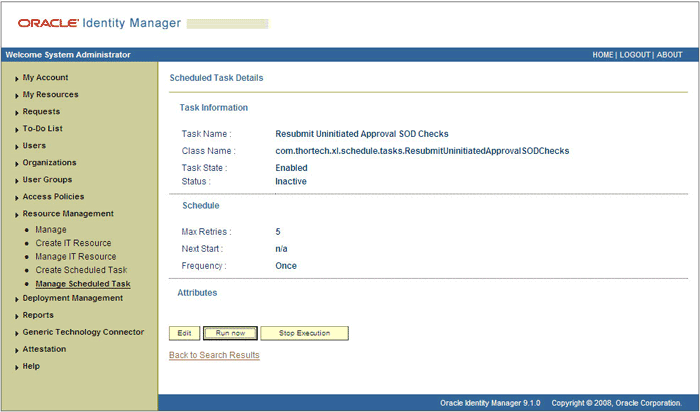700x412 pixels.
Task: Expand the User Groups arrow
Action: pyautogui.click(x=17, y=180)
